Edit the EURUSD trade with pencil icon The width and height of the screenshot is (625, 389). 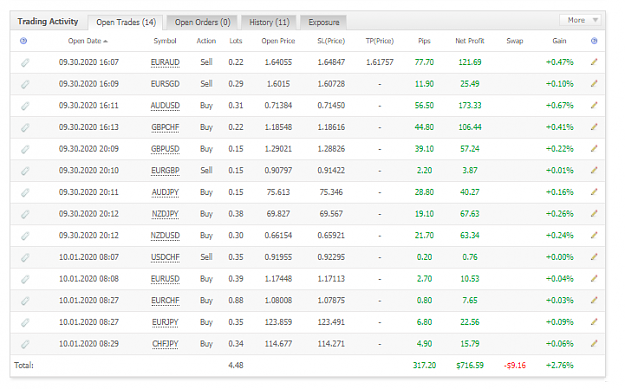coord(594,278)
